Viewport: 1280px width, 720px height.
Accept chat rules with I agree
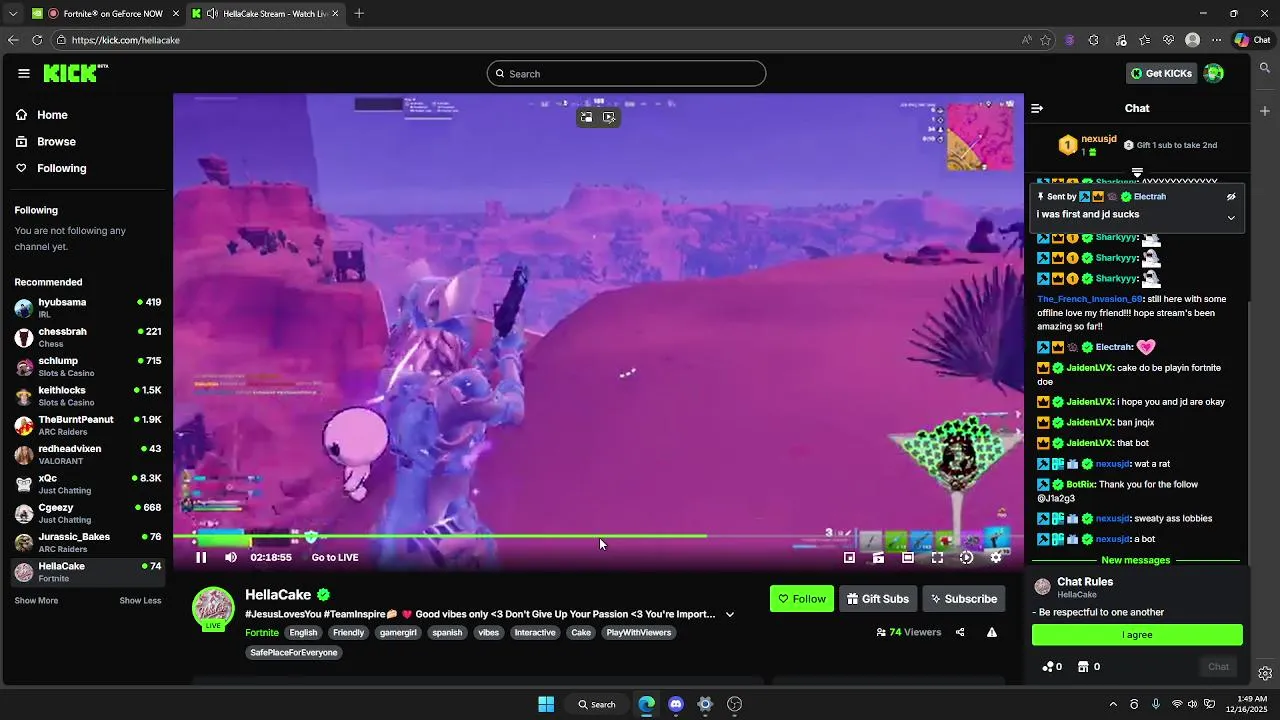[1137, 635]
